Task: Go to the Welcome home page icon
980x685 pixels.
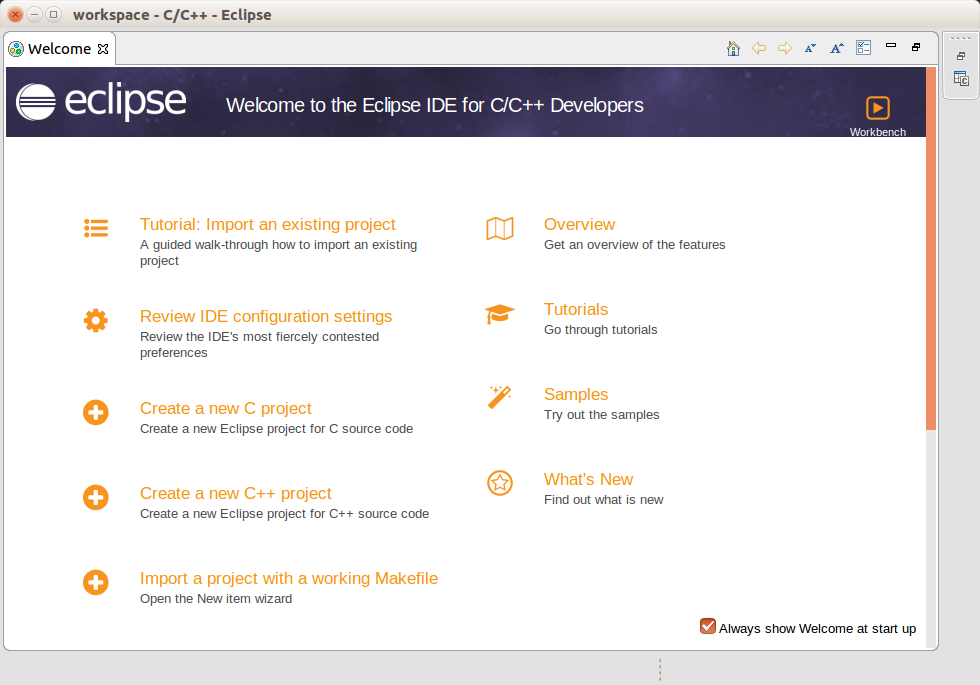Action: click(x=733, y=48)
